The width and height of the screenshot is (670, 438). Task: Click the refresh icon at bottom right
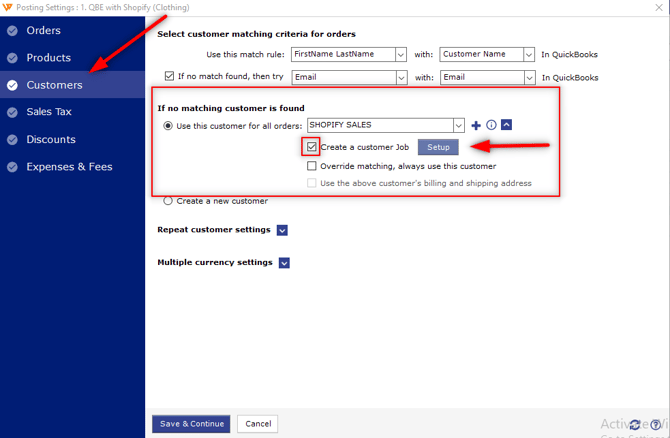click(635, 424)
